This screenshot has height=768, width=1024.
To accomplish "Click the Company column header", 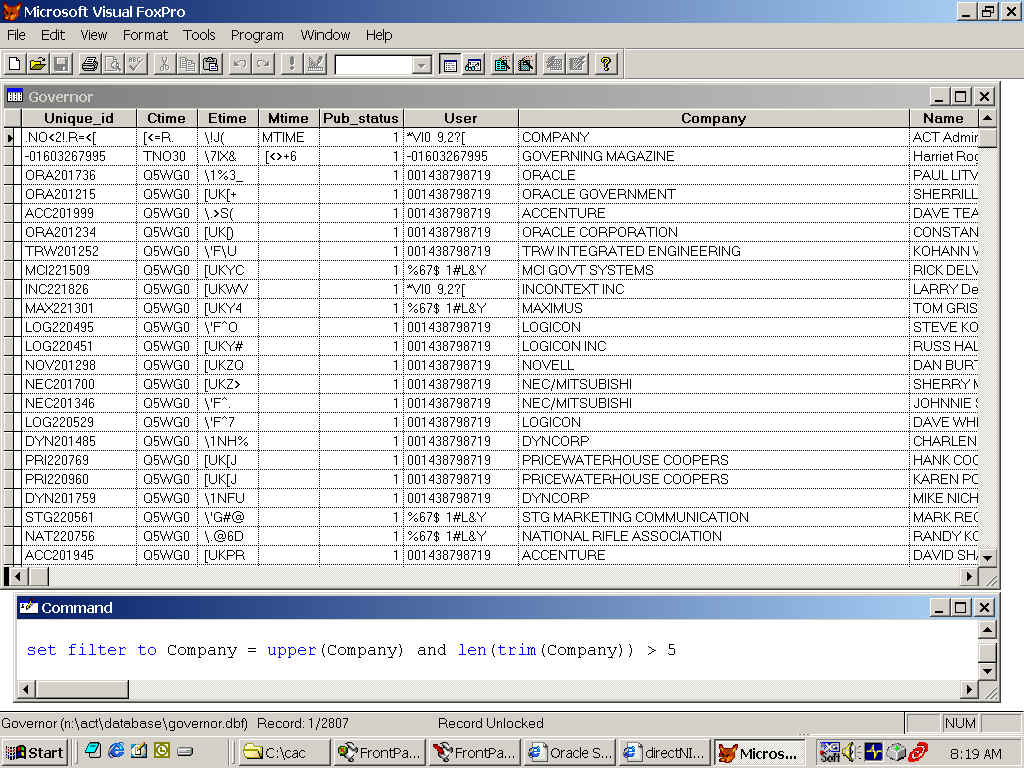I will click(x=714, y=118).
